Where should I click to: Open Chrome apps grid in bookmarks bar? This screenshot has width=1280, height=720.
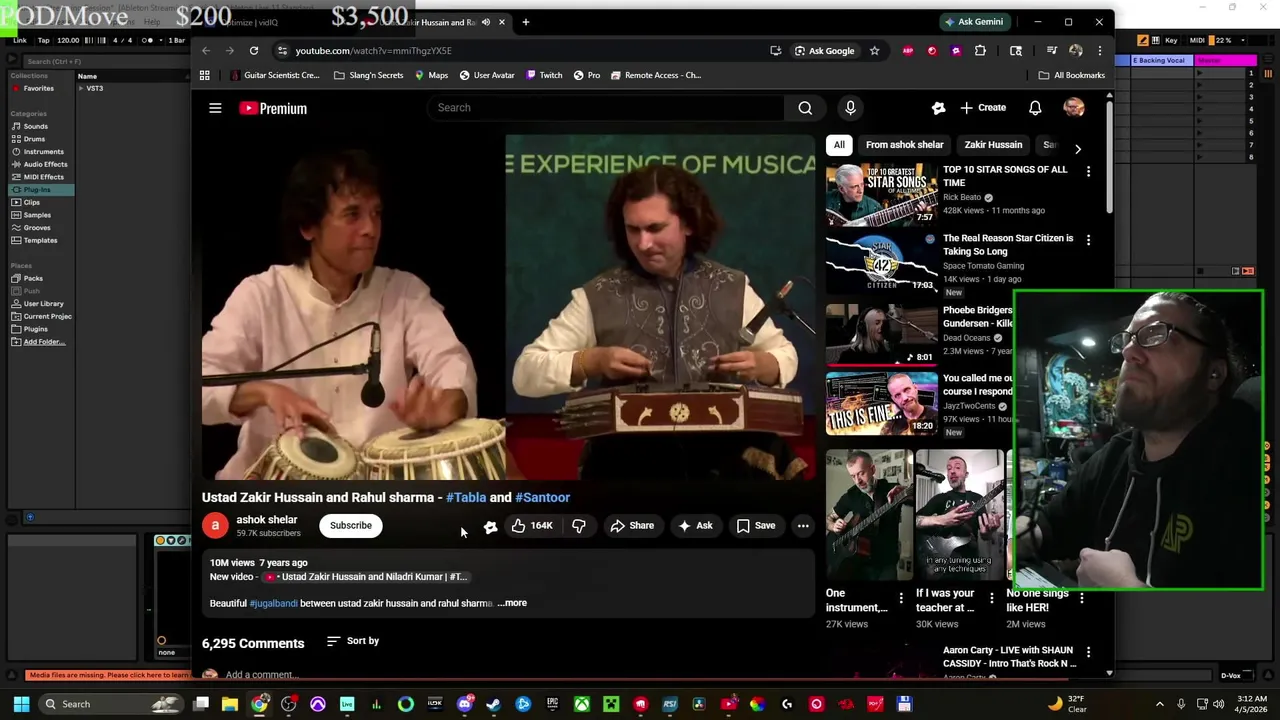(x=204, y=75)
